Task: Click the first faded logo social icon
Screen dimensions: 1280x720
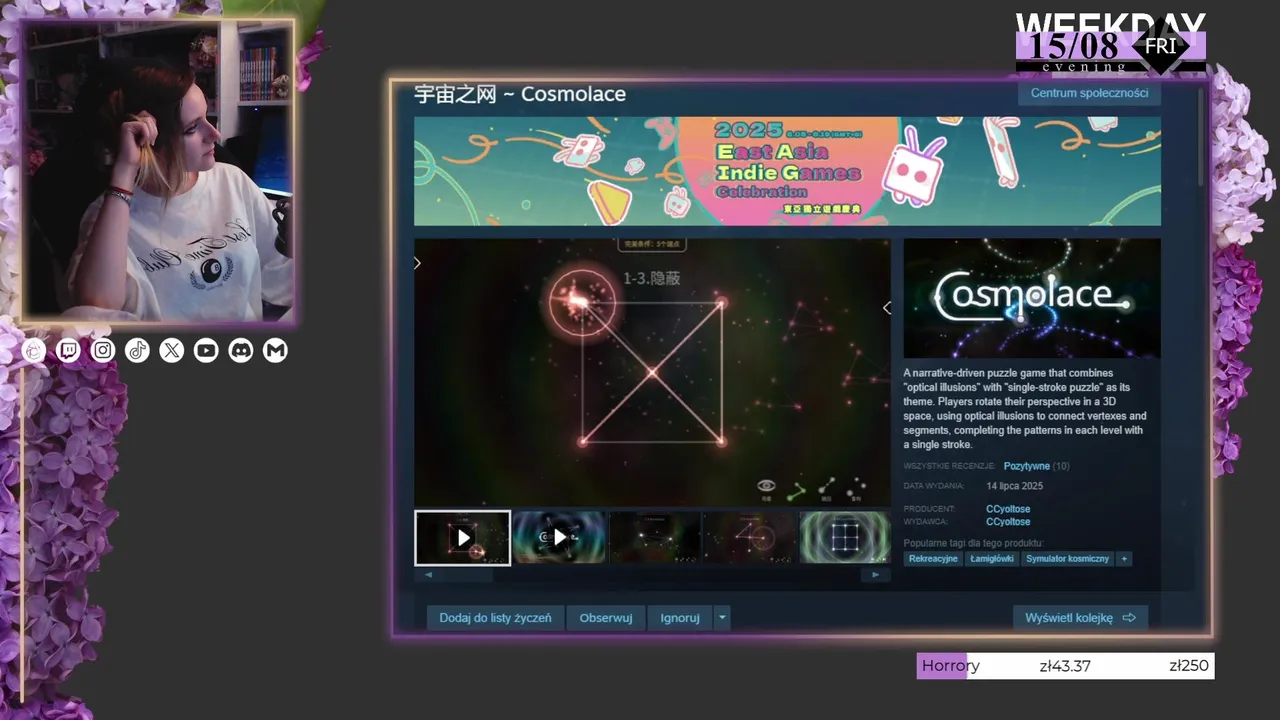Action: (34, 350)
